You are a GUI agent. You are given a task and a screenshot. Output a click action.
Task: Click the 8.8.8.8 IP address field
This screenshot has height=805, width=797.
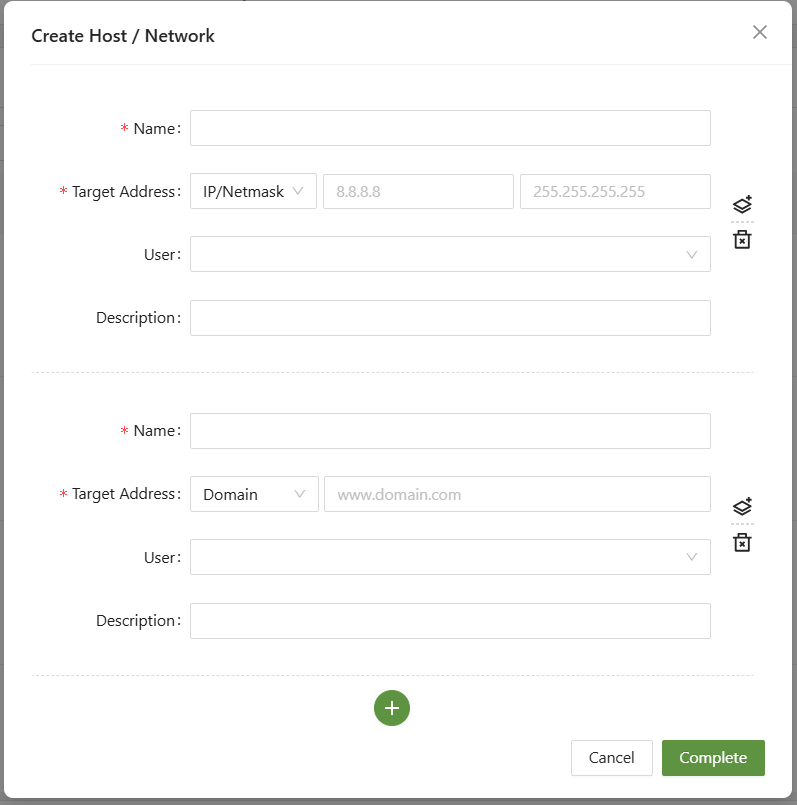[418, 191]
